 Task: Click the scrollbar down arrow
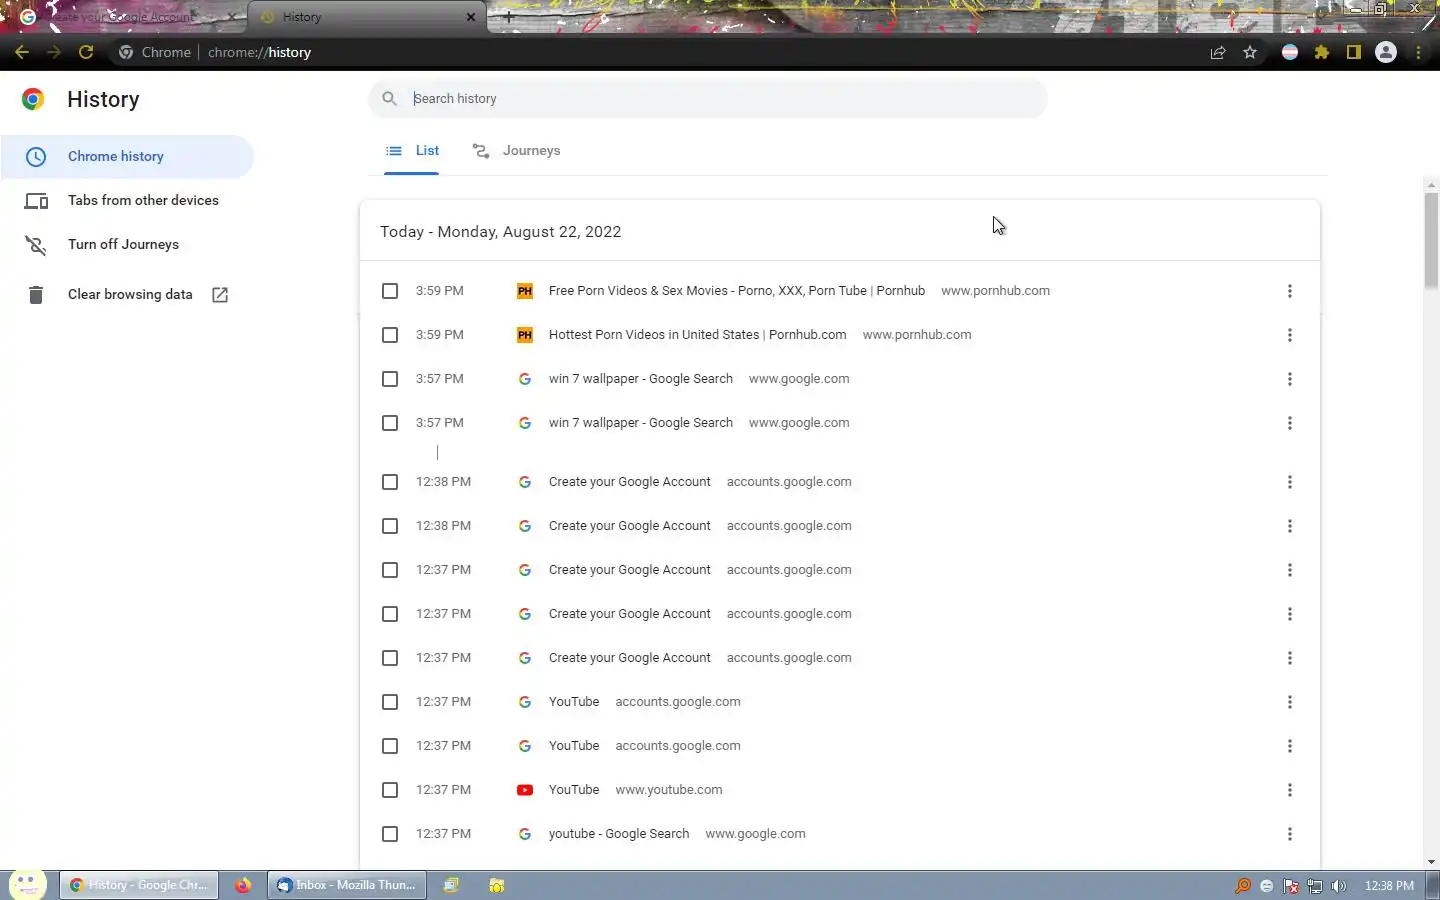(x=1431, y=861)
